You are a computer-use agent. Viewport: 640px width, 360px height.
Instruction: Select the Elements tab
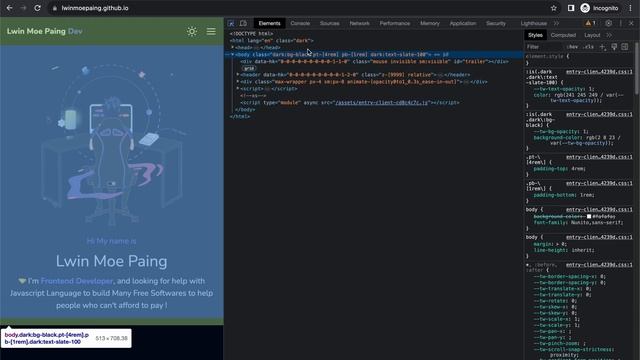(269, 23)
